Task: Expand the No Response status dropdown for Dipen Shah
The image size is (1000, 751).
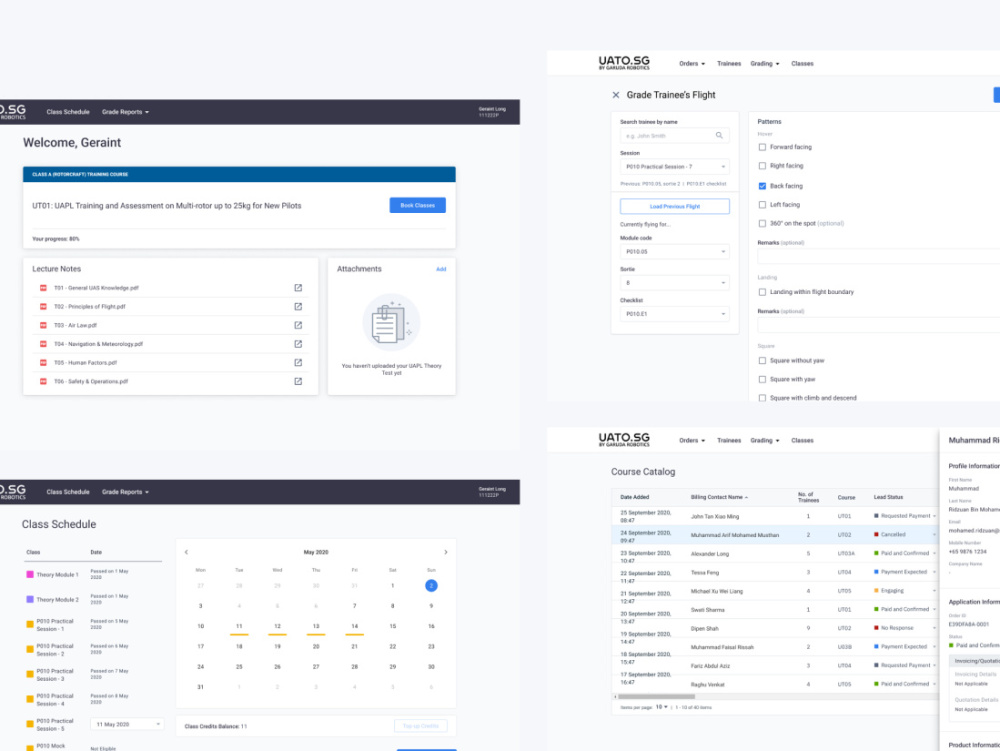Action: pos(934,628)
